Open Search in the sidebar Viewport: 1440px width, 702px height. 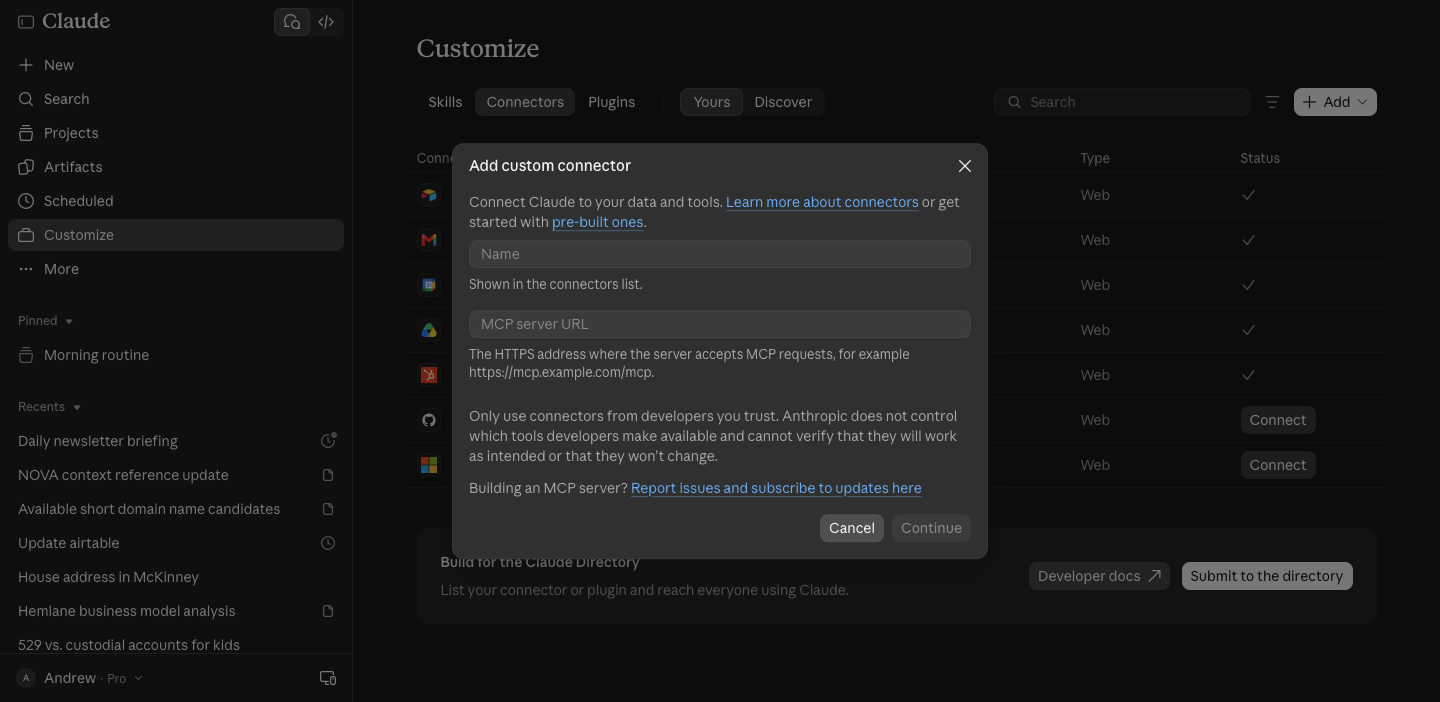[176, 99]
